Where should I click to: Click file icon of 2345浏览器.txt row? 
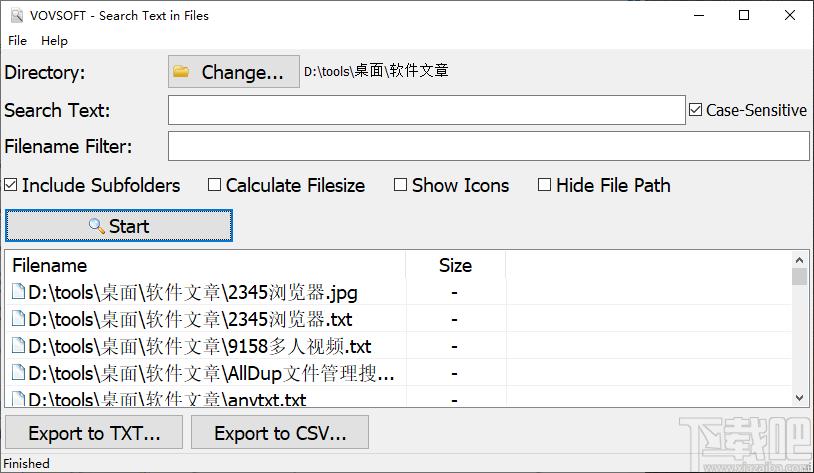[x=18, y=319]
